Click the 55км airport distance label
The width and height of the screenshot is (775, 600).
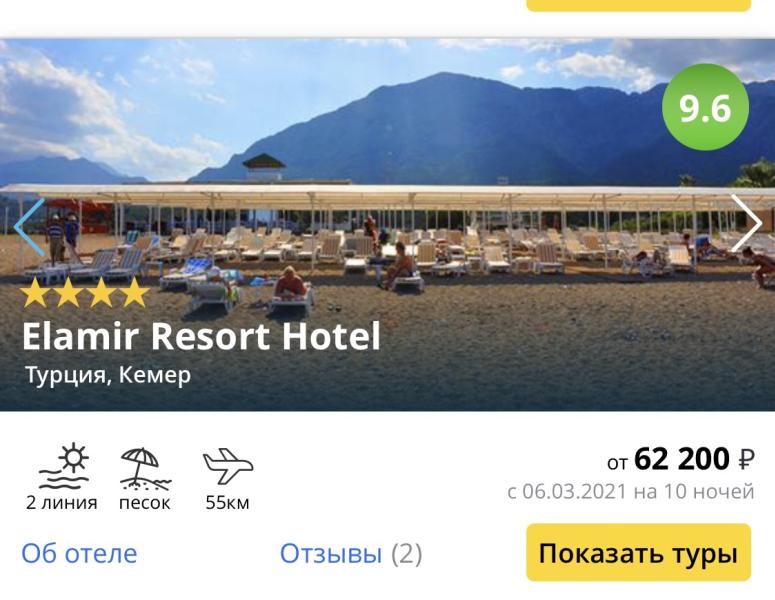[x=227, y=503]
